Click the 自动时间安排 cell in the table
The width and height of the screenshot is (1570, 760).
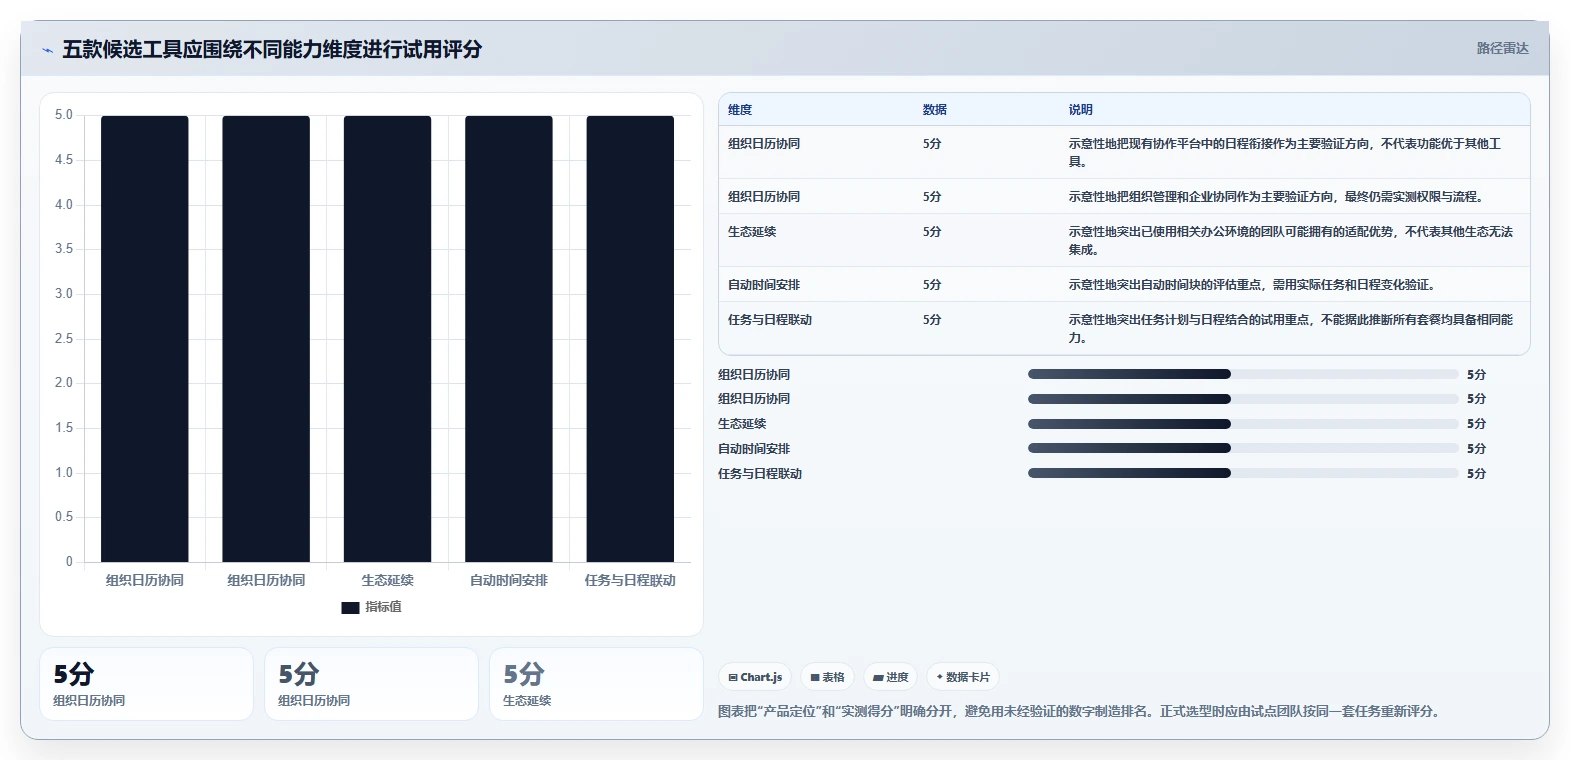(764, 285)
